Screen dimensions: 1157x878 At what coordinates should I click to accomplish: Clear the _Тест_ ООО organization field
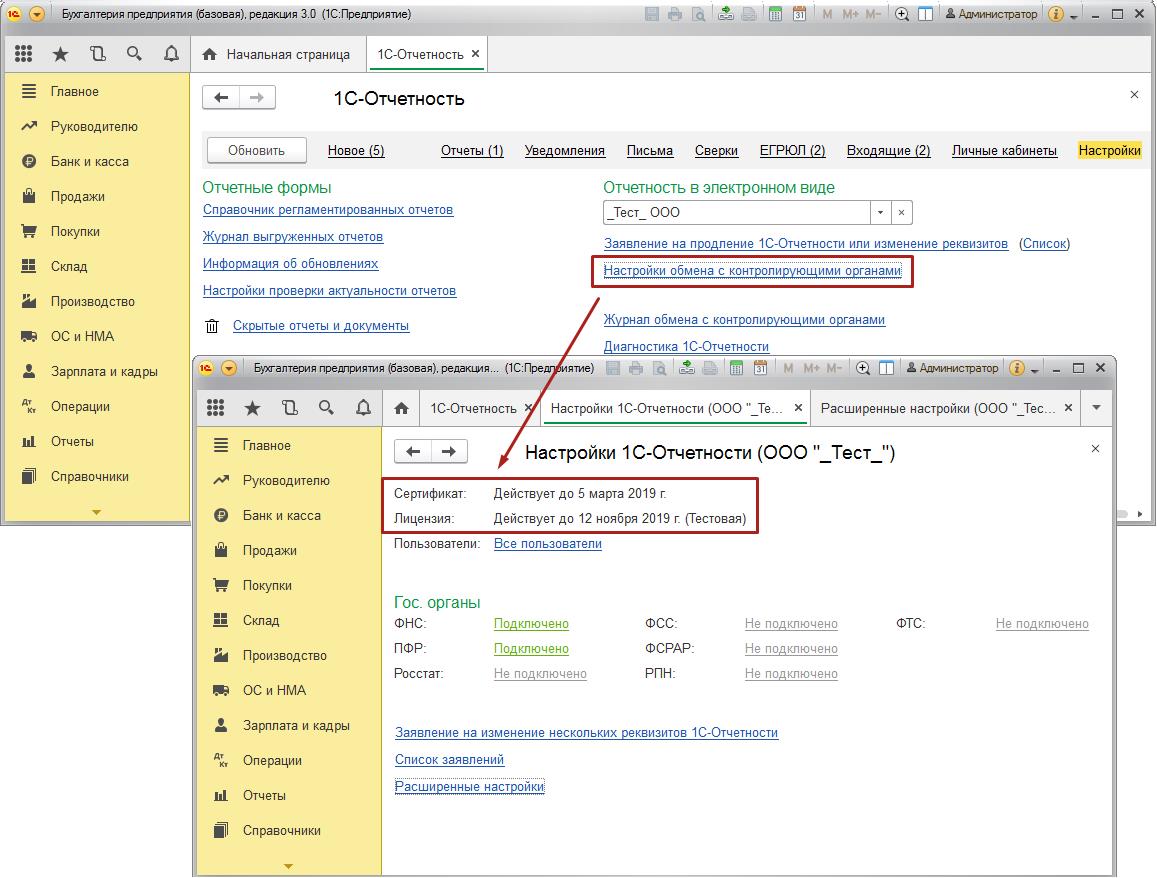click(x=902, y=212)
